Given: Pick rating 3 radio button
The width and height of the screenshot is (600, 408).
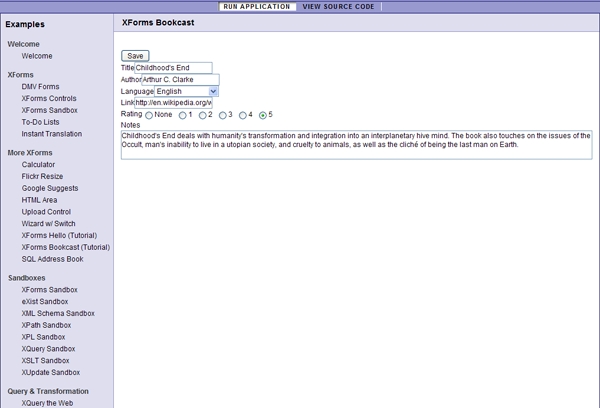Looking at the screenshot, I should click(222, 115).
